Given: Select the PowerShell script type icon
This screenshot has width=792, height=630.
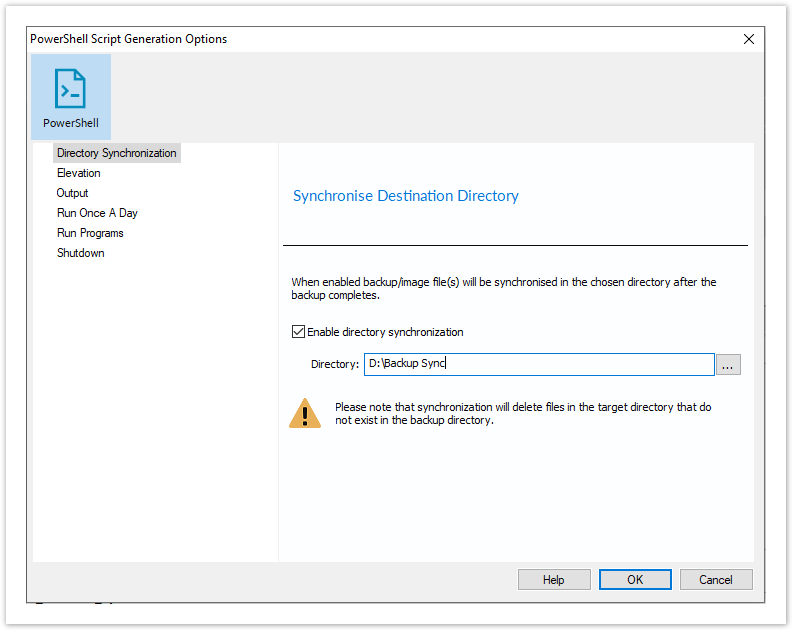Looking at the screenshot, I should tap(71, 97).
